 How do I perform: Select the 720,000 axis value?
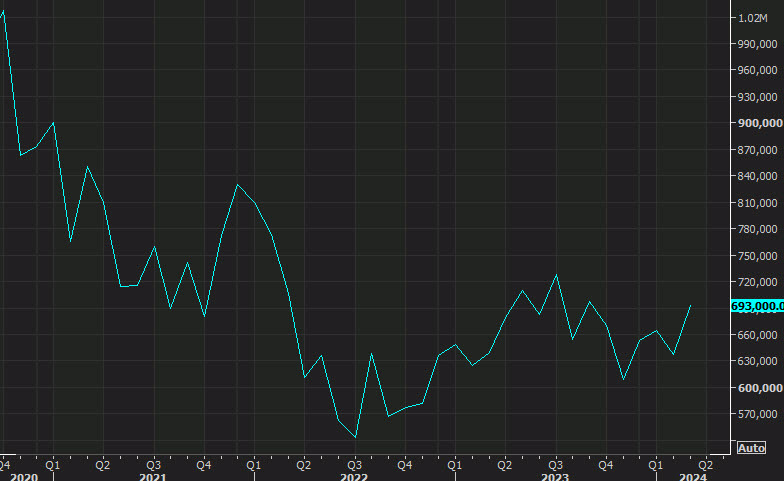point(757,282)
